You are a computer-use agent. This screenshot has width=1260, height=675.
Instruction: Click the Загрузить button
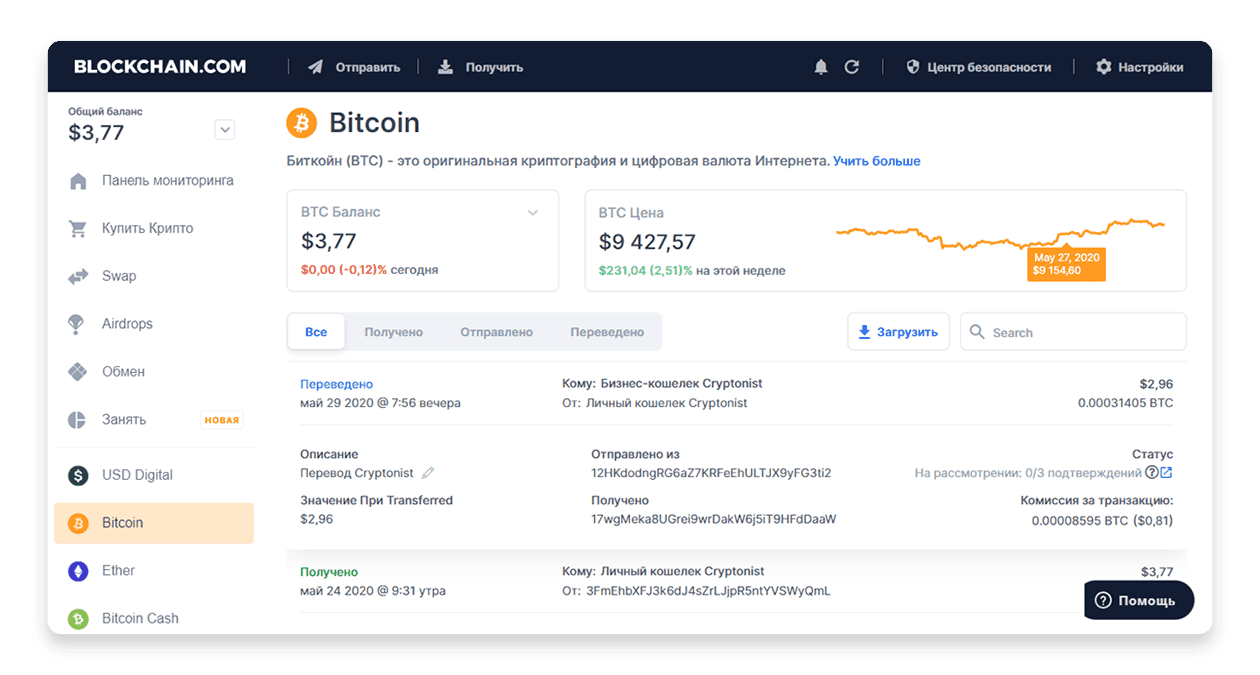coord(899,332)
